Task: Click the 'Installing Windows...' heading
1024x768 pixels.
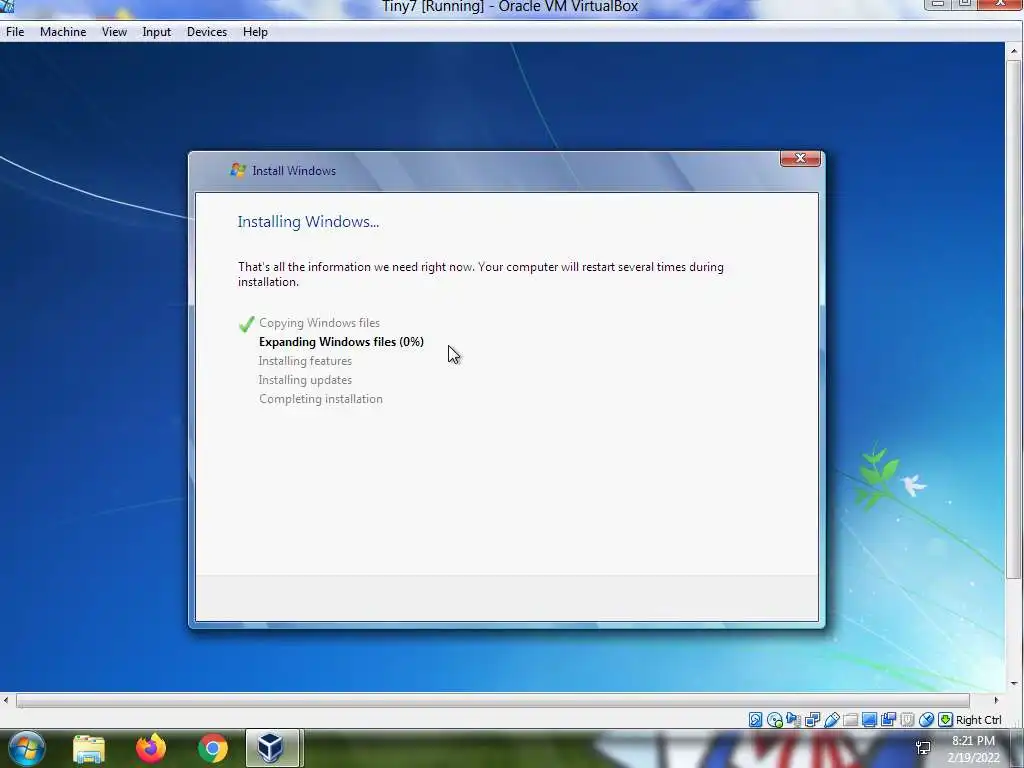Action: pyautogui.click(x=308, y=222)
